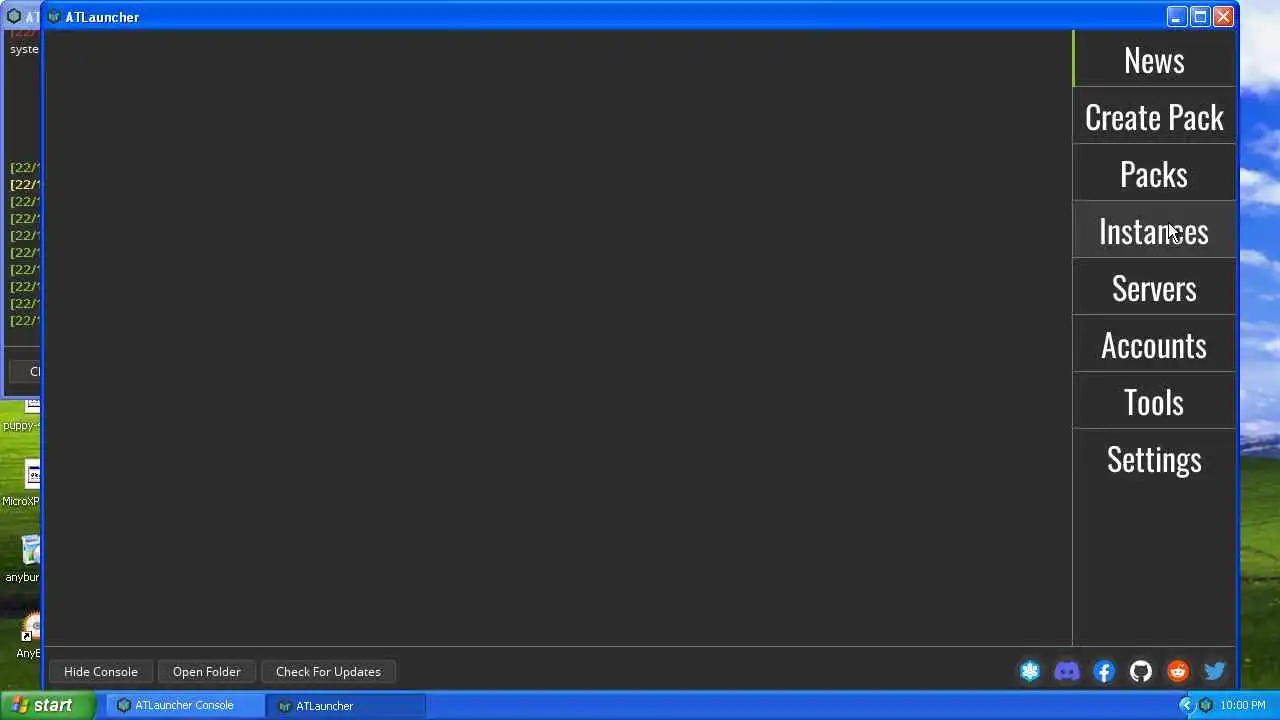1280x720 pixels.
Task: Open the Windows start menu
Action: (x=47, y=706)
